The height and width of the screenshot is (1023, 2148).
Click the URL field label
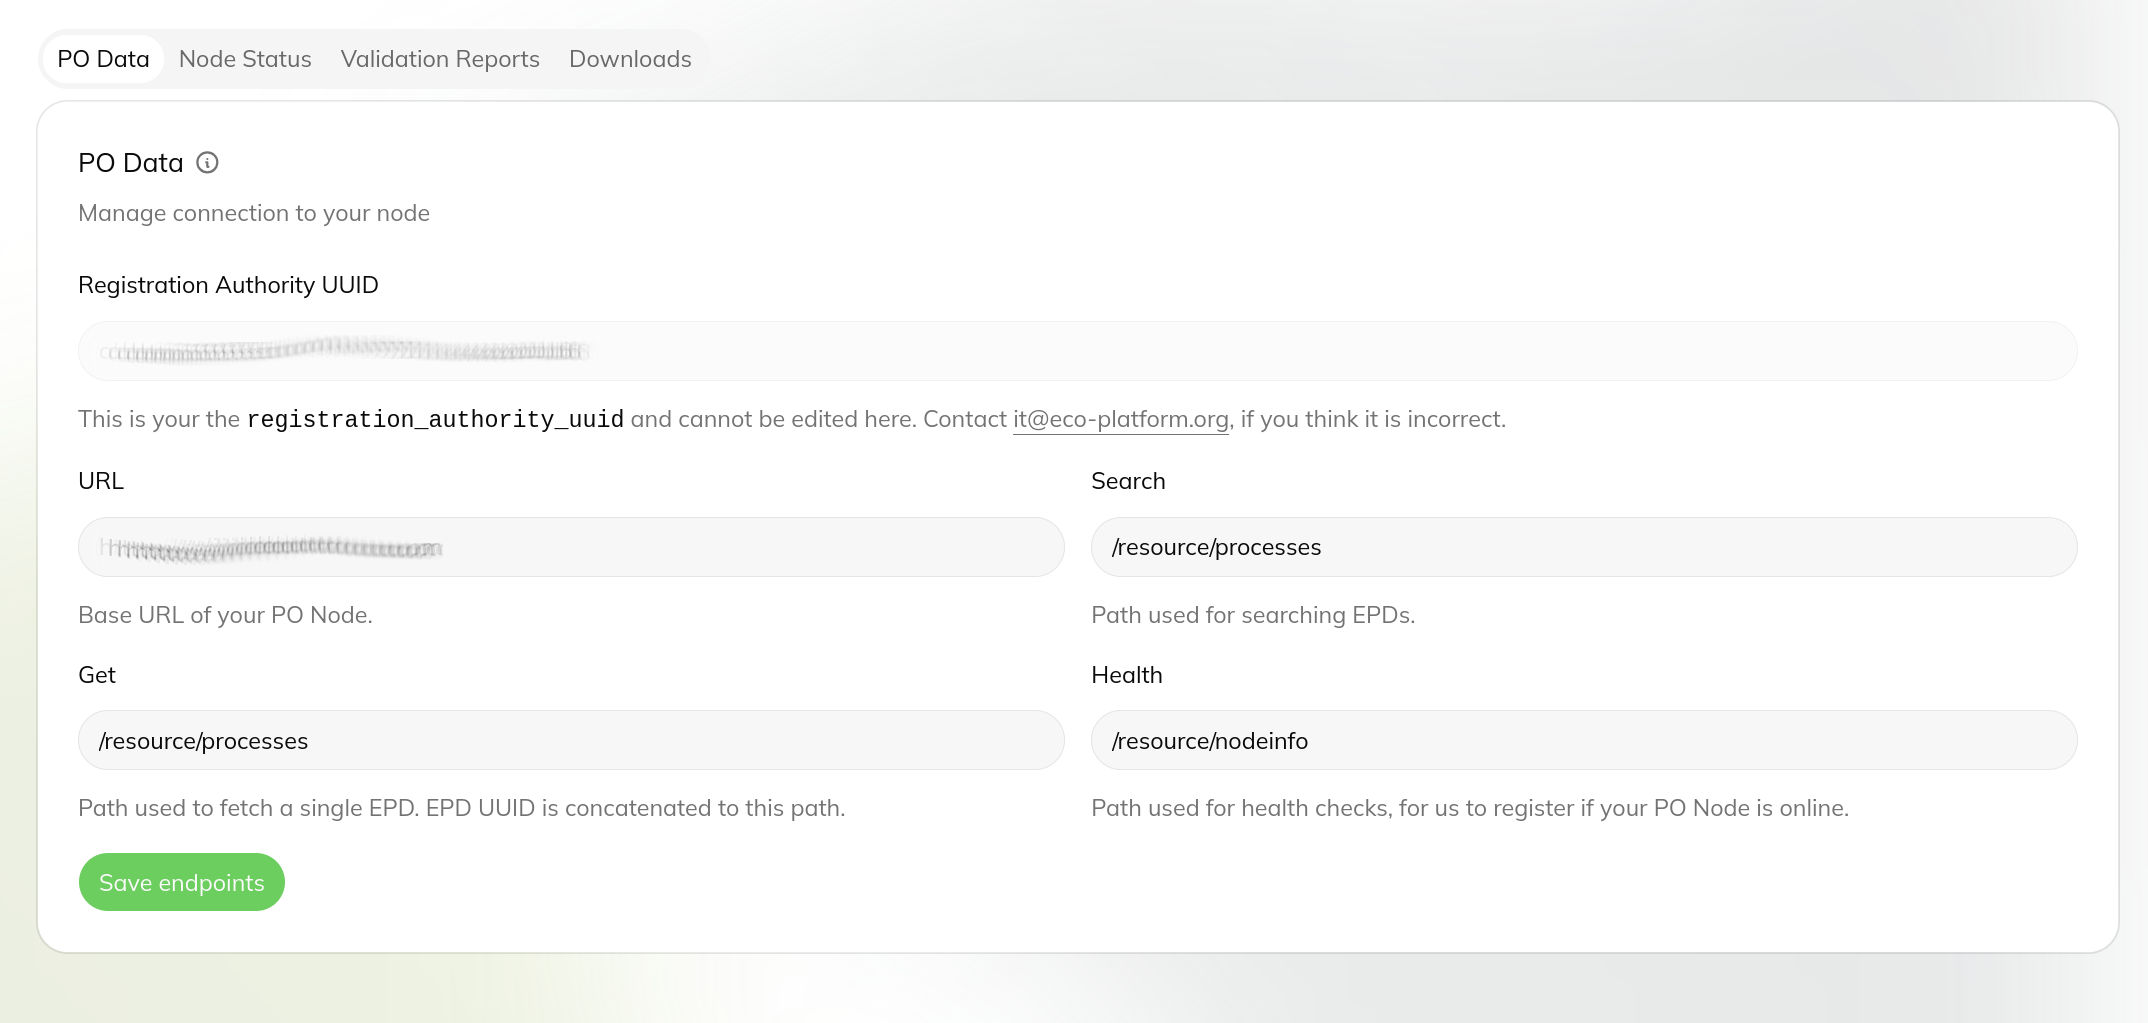(101, 481)
